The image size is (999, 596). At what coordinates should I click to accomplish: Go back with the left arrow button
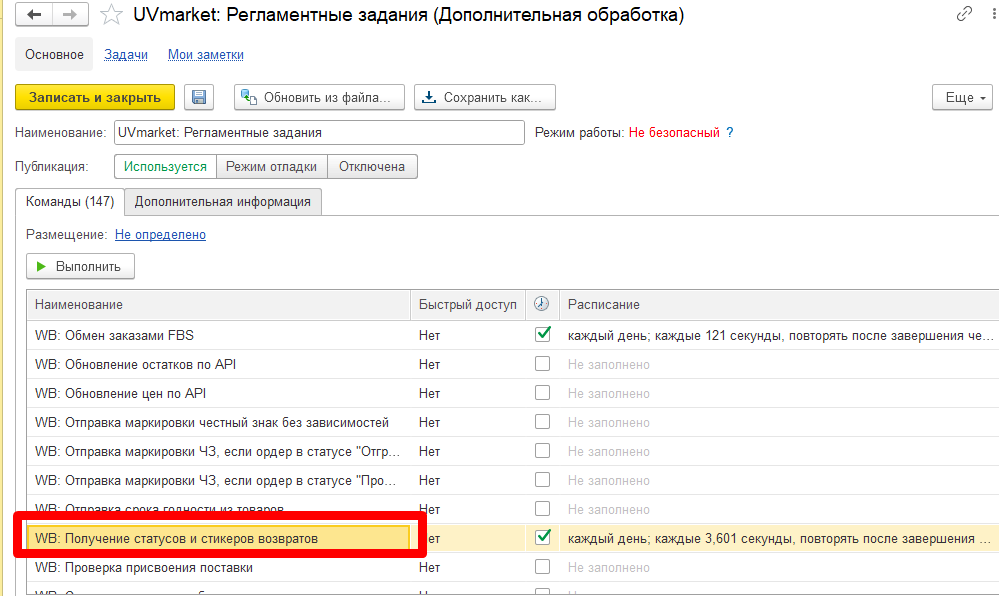point(34,14)
